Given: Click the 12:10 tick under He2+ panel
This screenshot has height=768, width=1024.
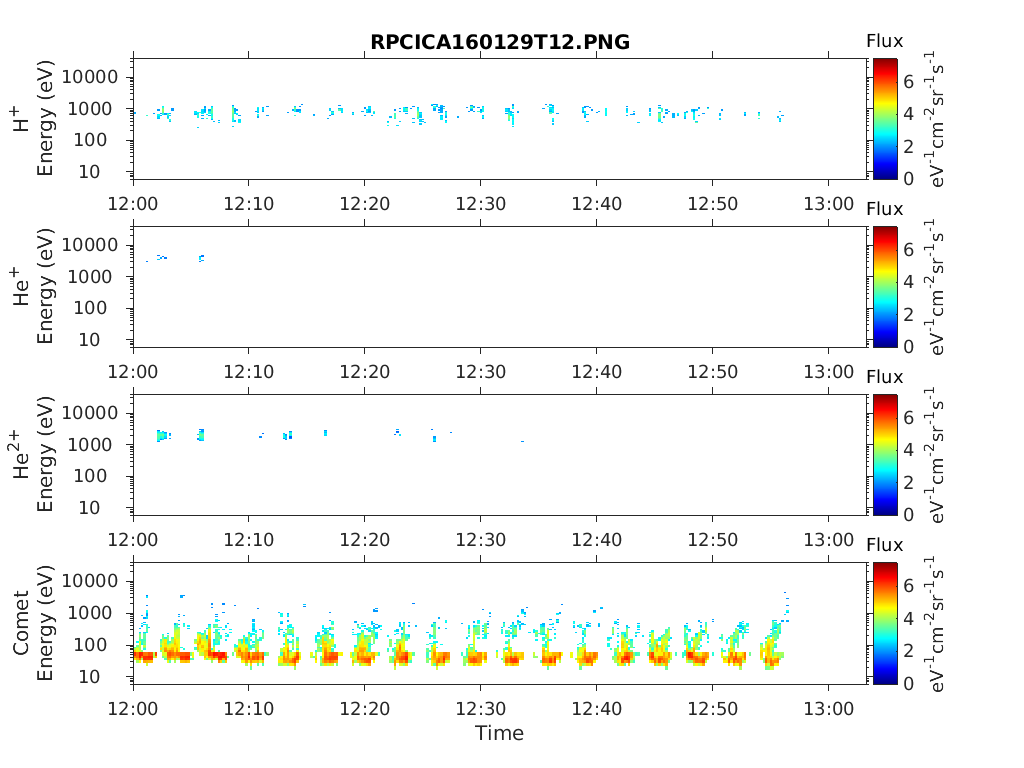Looking at the screenshot, I should (x=249, y=539).
